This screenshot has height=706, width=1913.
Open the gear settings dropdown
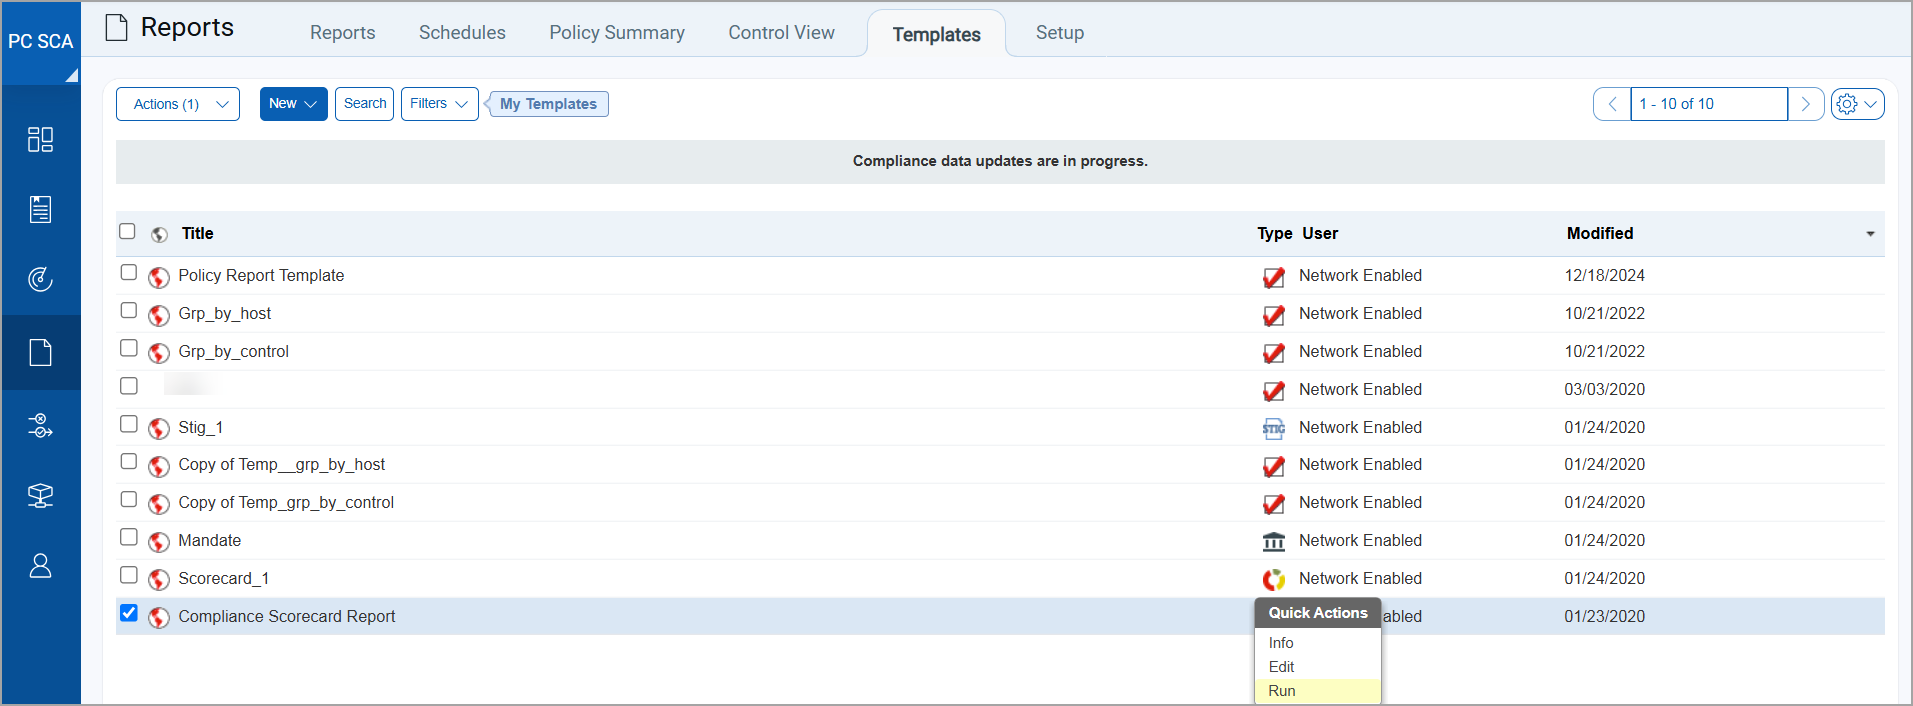click(x=1858, y=104)
